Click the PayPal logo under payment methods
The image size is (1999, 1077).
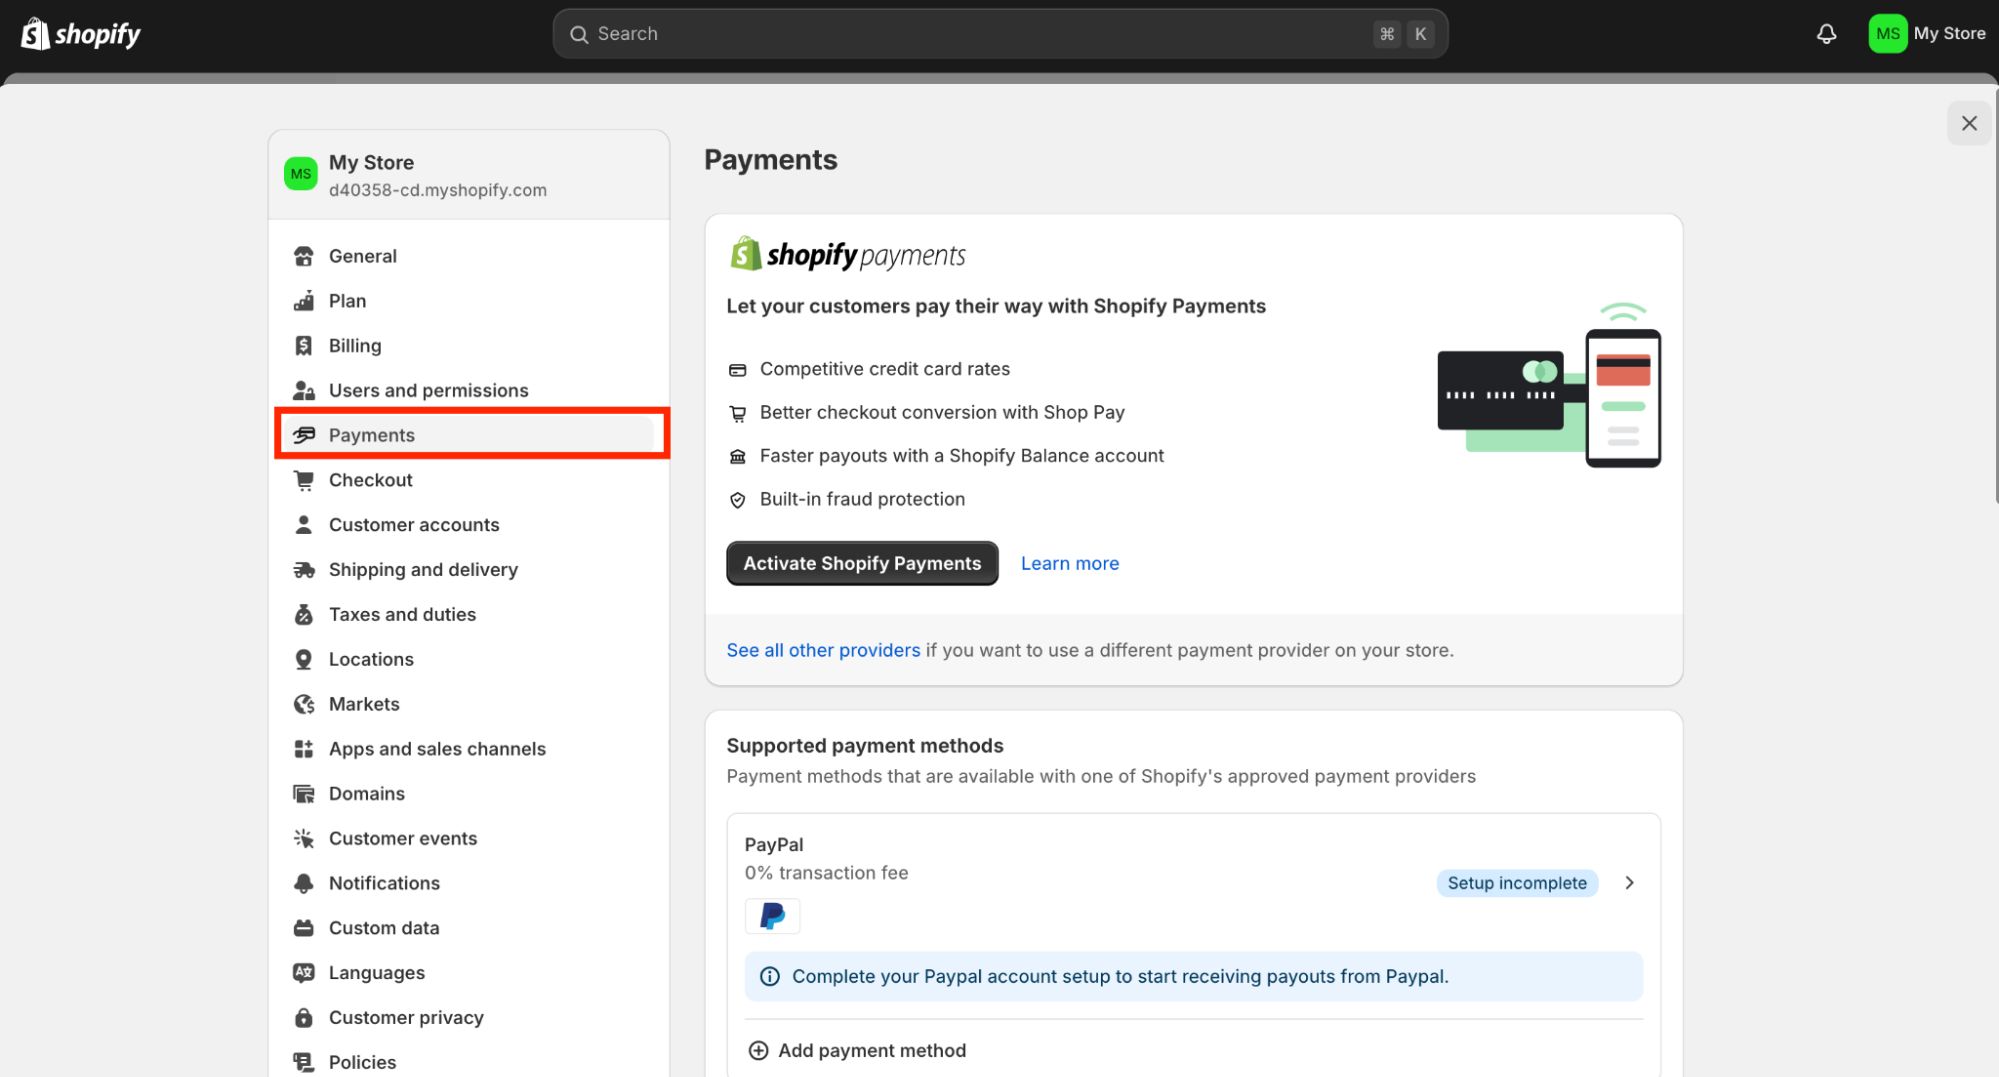pos(772,915)
